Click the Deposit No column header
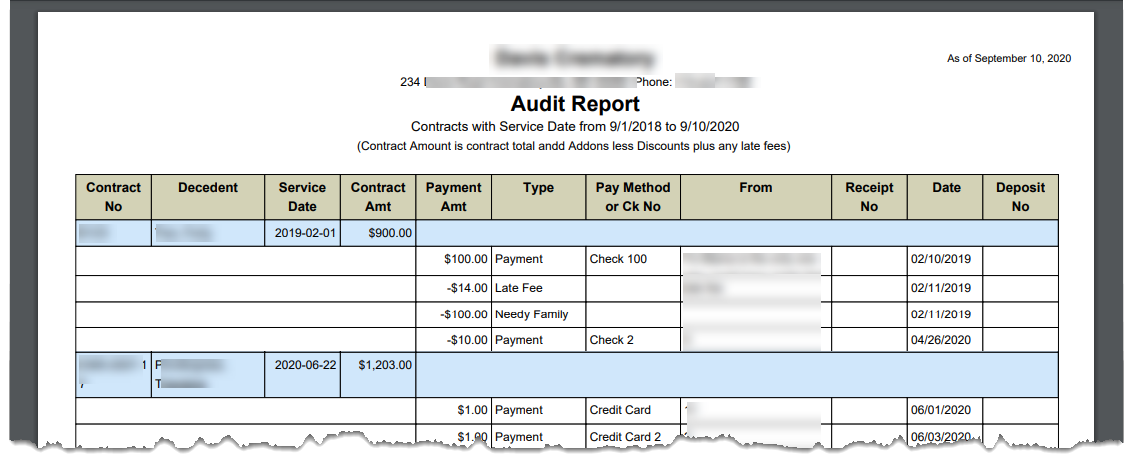The image size is (1135, 473). tap(1021, 197)
